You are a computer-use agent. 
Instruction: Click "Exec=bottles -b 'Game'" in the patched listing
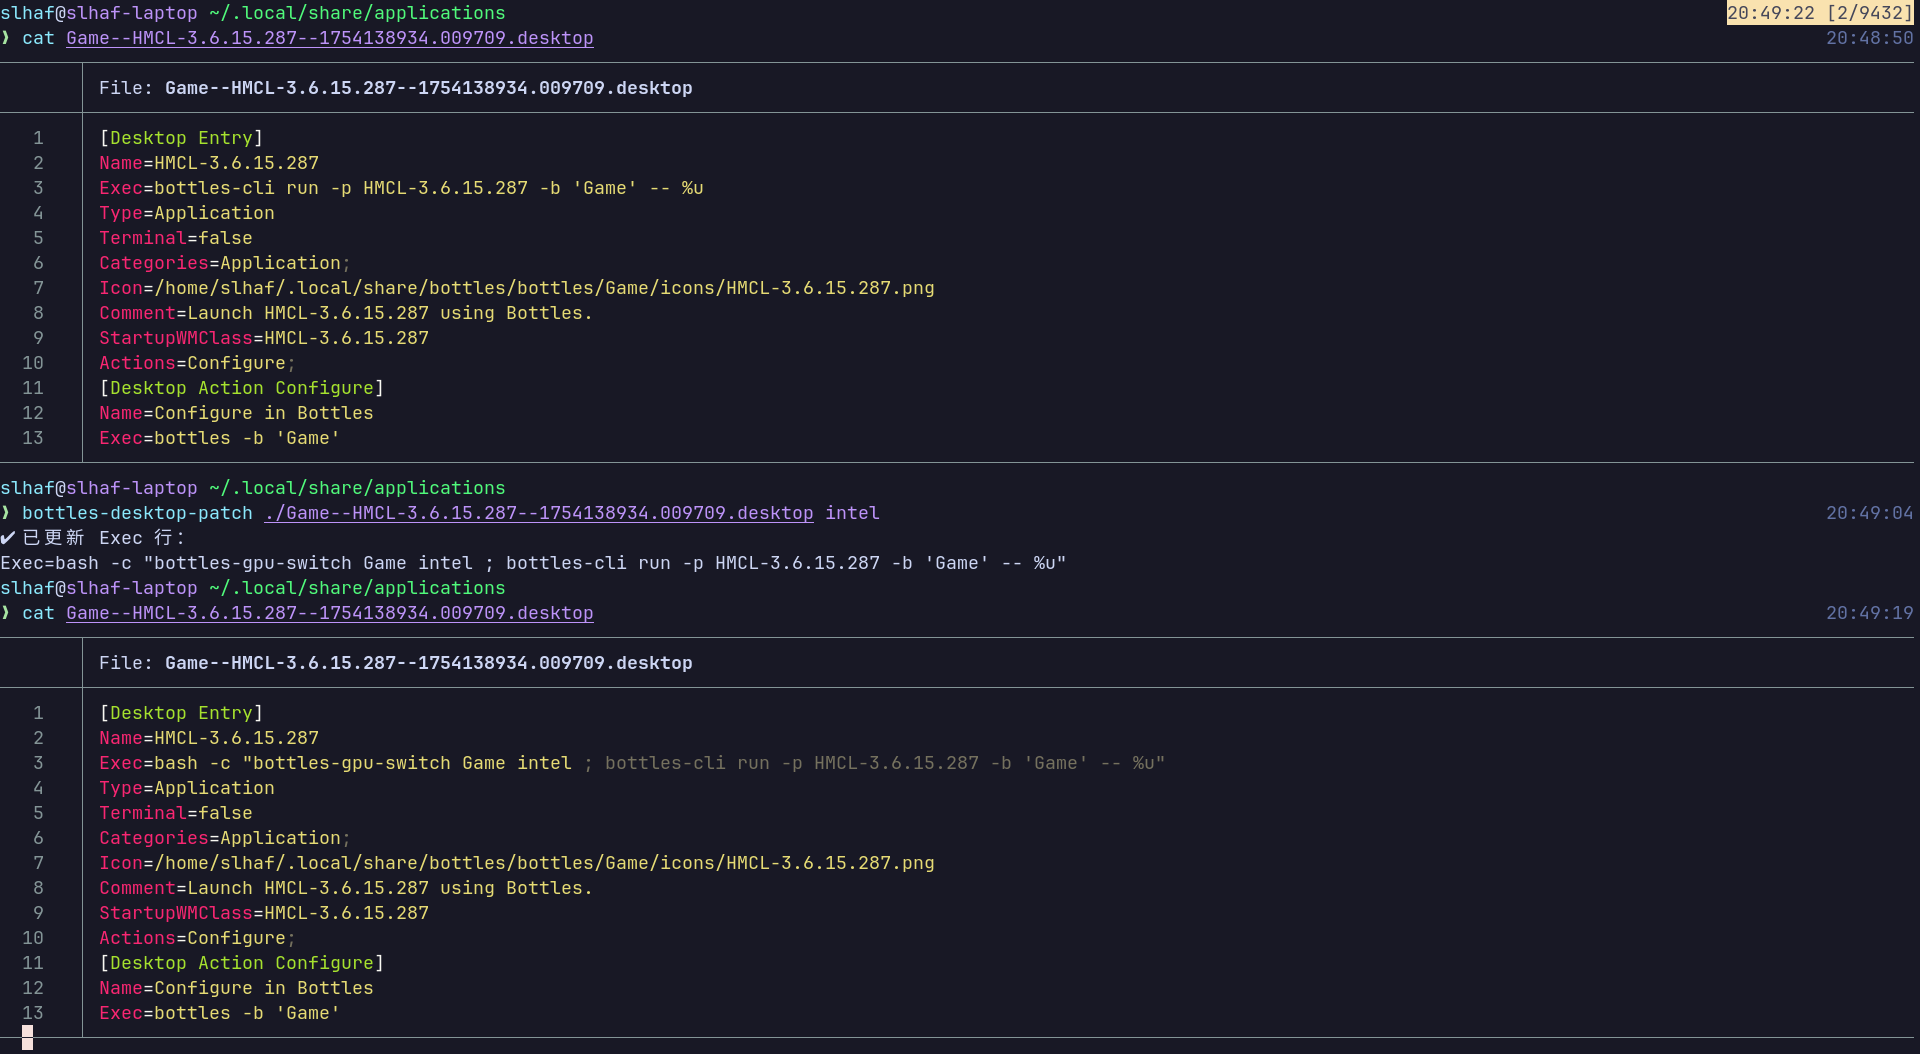(220, 1013)
